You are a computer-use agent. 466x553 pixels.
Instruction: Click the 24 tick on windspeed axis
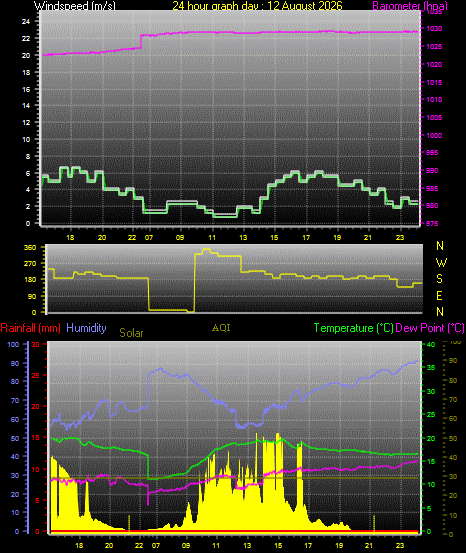[x=26, y=22]
